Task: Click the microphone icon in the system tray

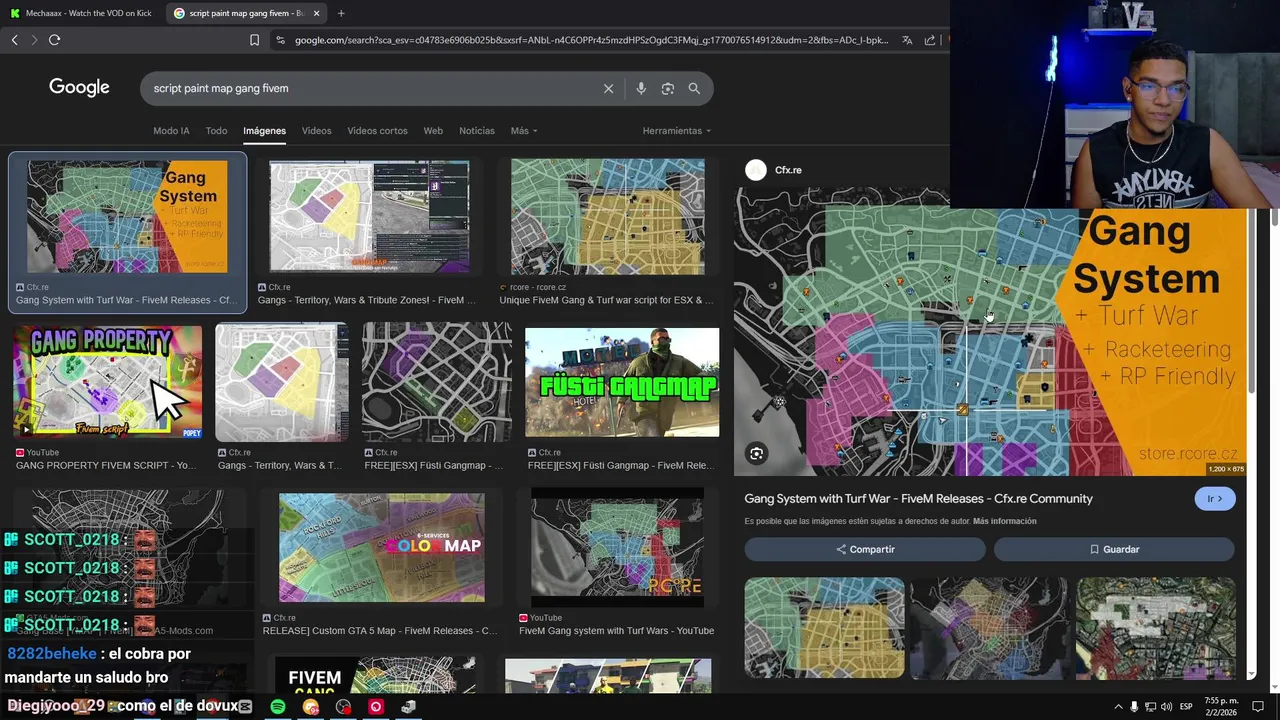Action: [x=1134, y=706]
